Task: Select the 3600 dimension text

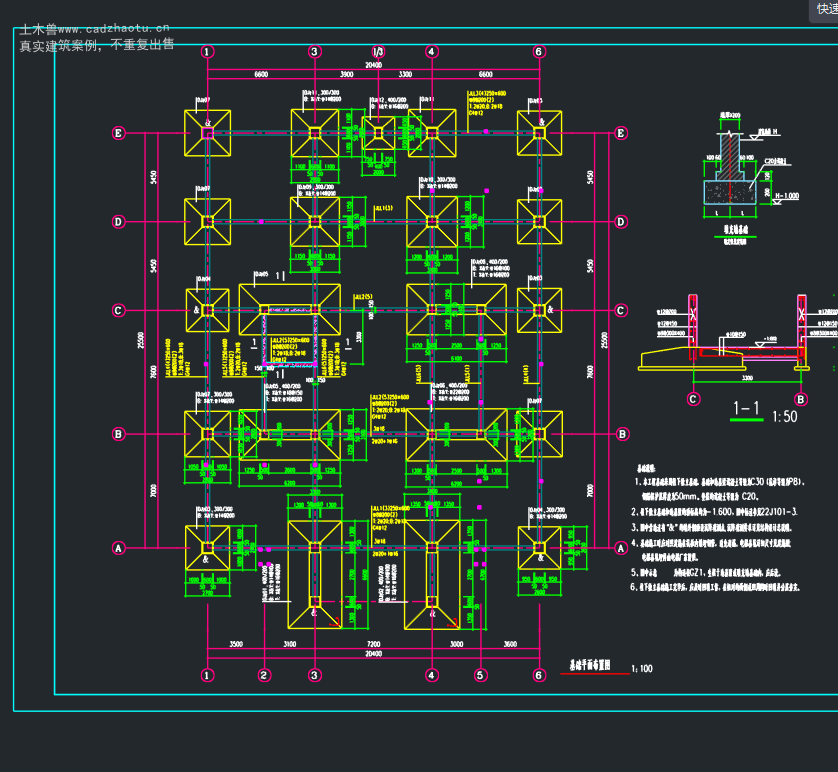Action: pos(510,644)
